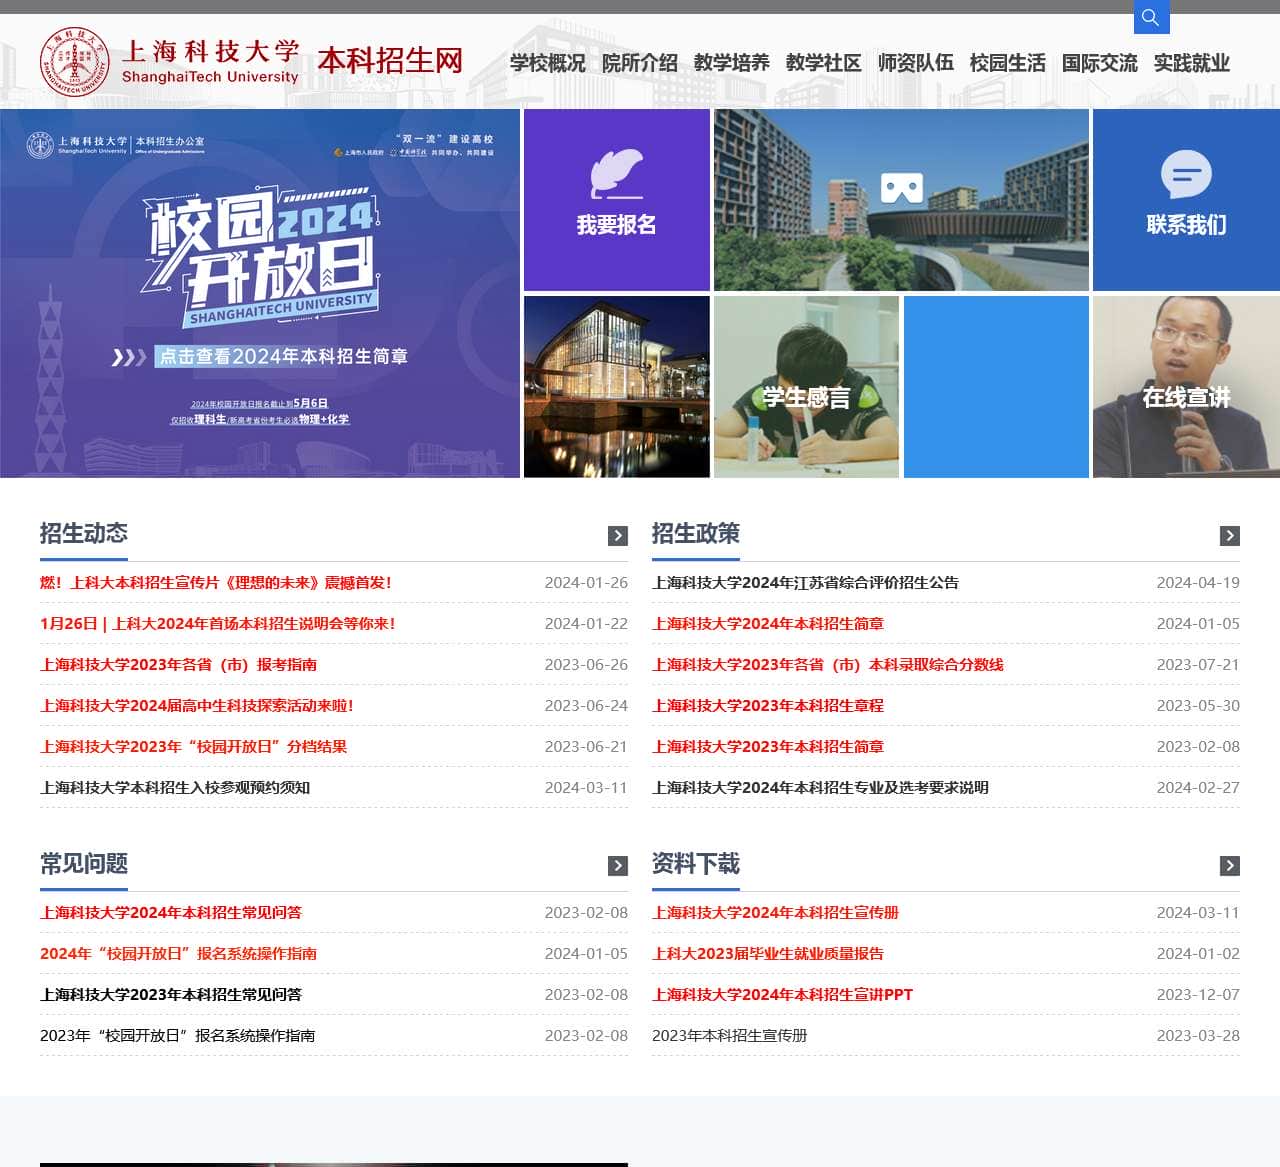Click the ShanghaiTech University logo
The height and width of the screenshot is (1167, 1280).
[x=170, y=62]
